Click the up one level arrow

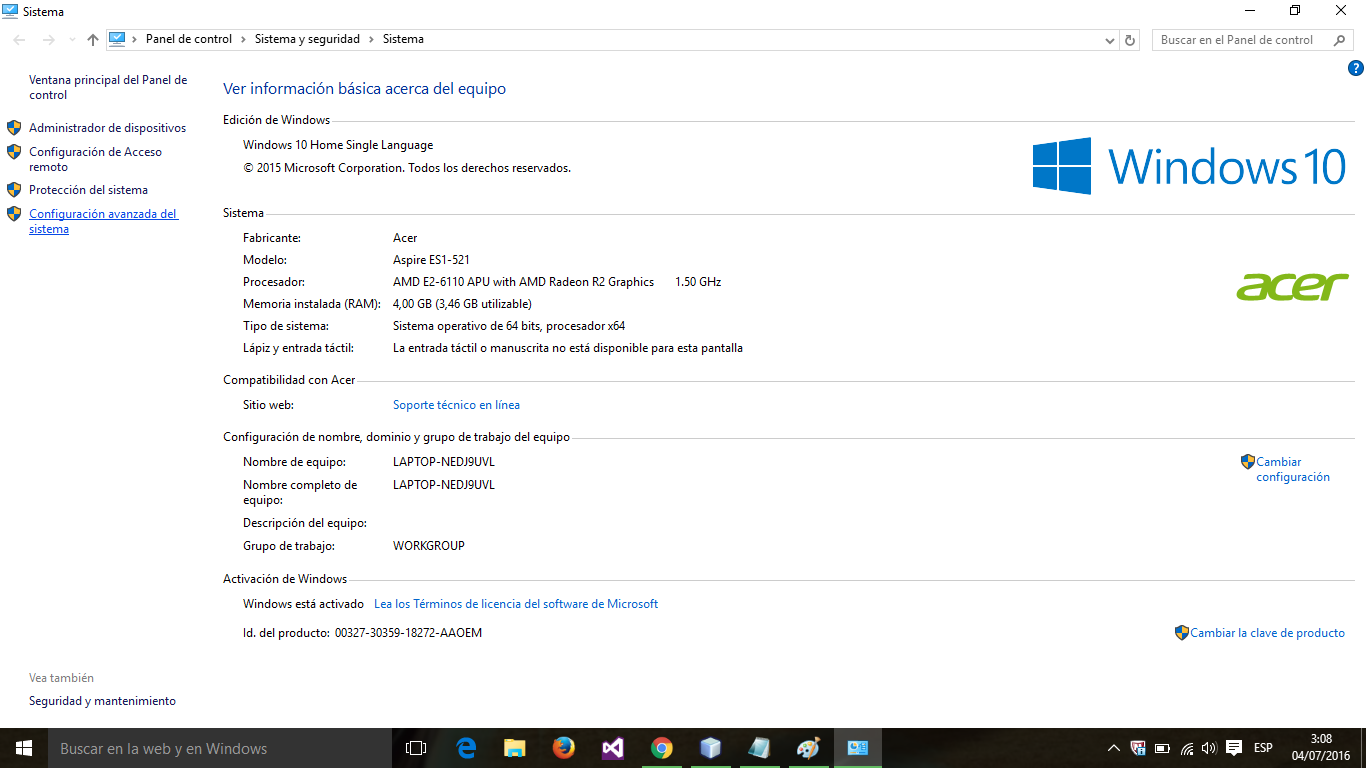point(93,40)
